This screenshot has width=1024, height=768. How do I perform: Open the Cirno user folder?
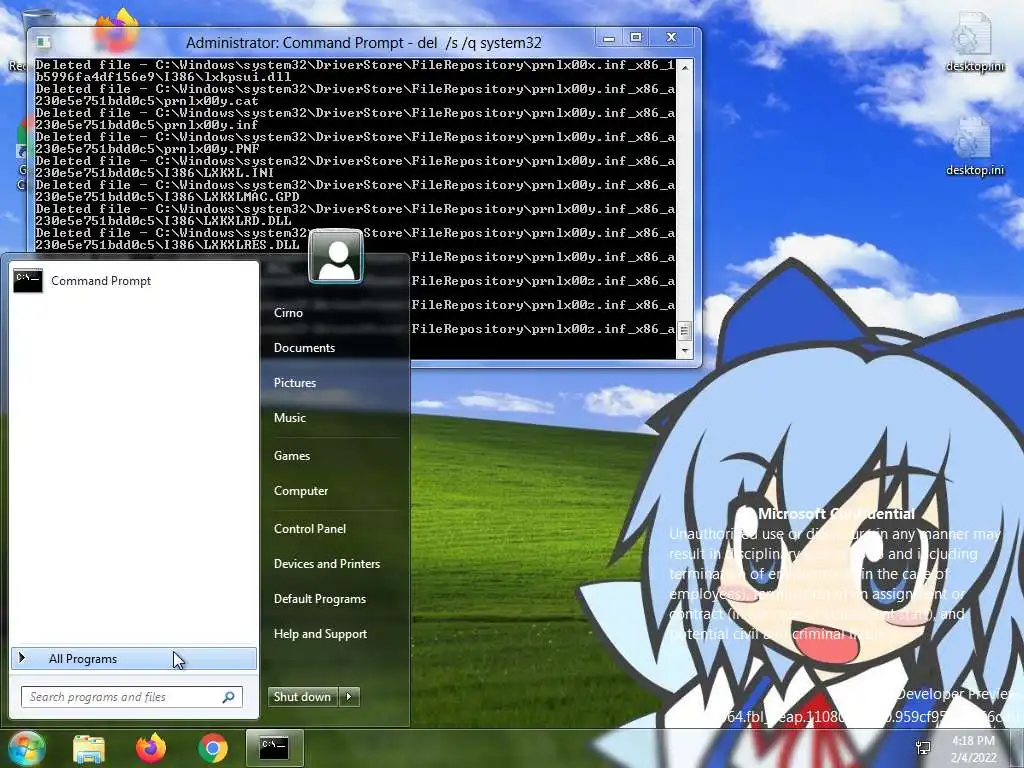pos(288,313)
